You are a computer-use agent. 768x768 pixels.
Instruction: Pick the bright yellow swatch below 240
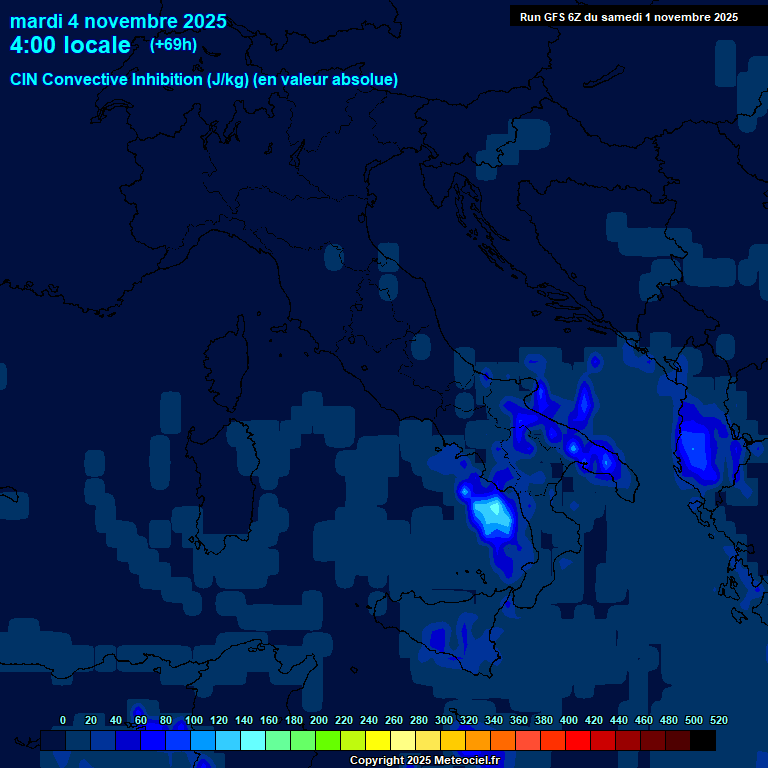[377, 741]
